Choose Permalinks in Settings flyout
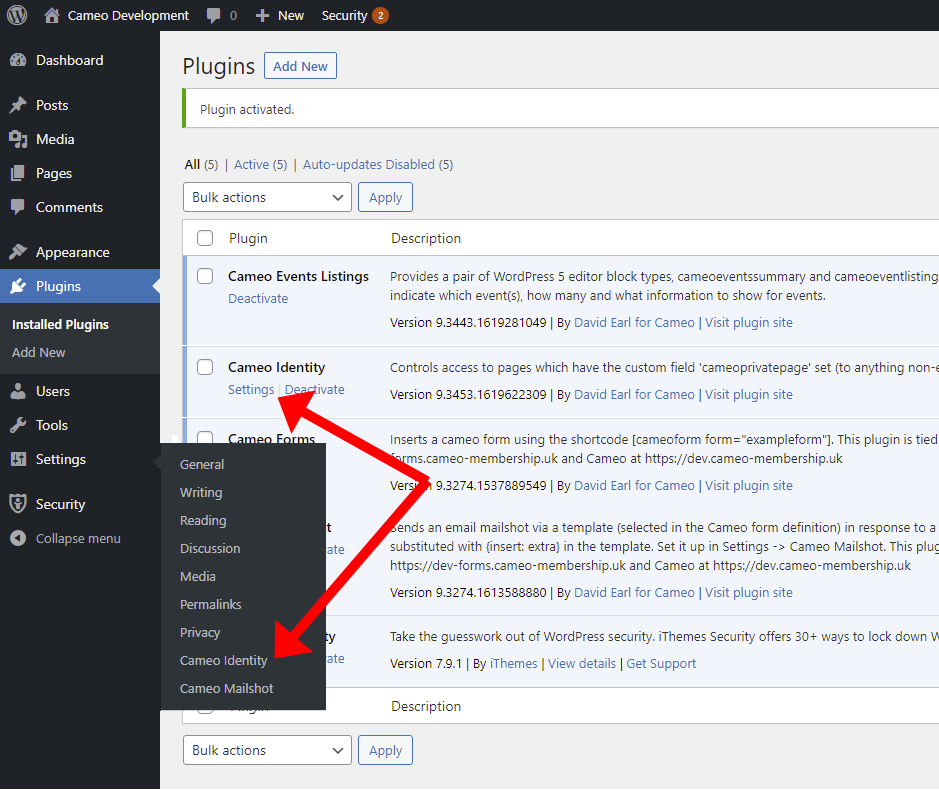 (211, 605)
